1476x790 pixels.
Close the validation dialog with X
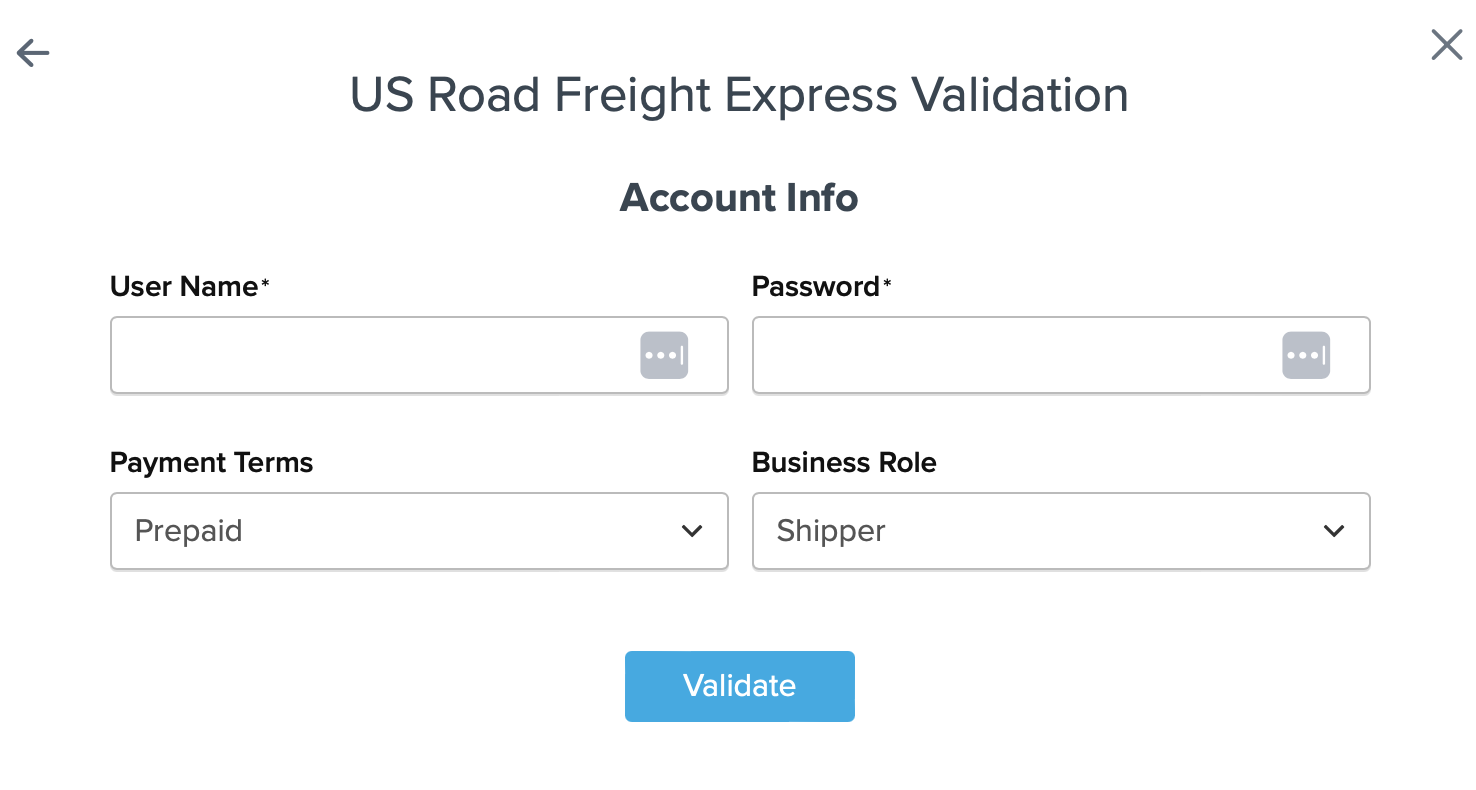[1446, 45]
